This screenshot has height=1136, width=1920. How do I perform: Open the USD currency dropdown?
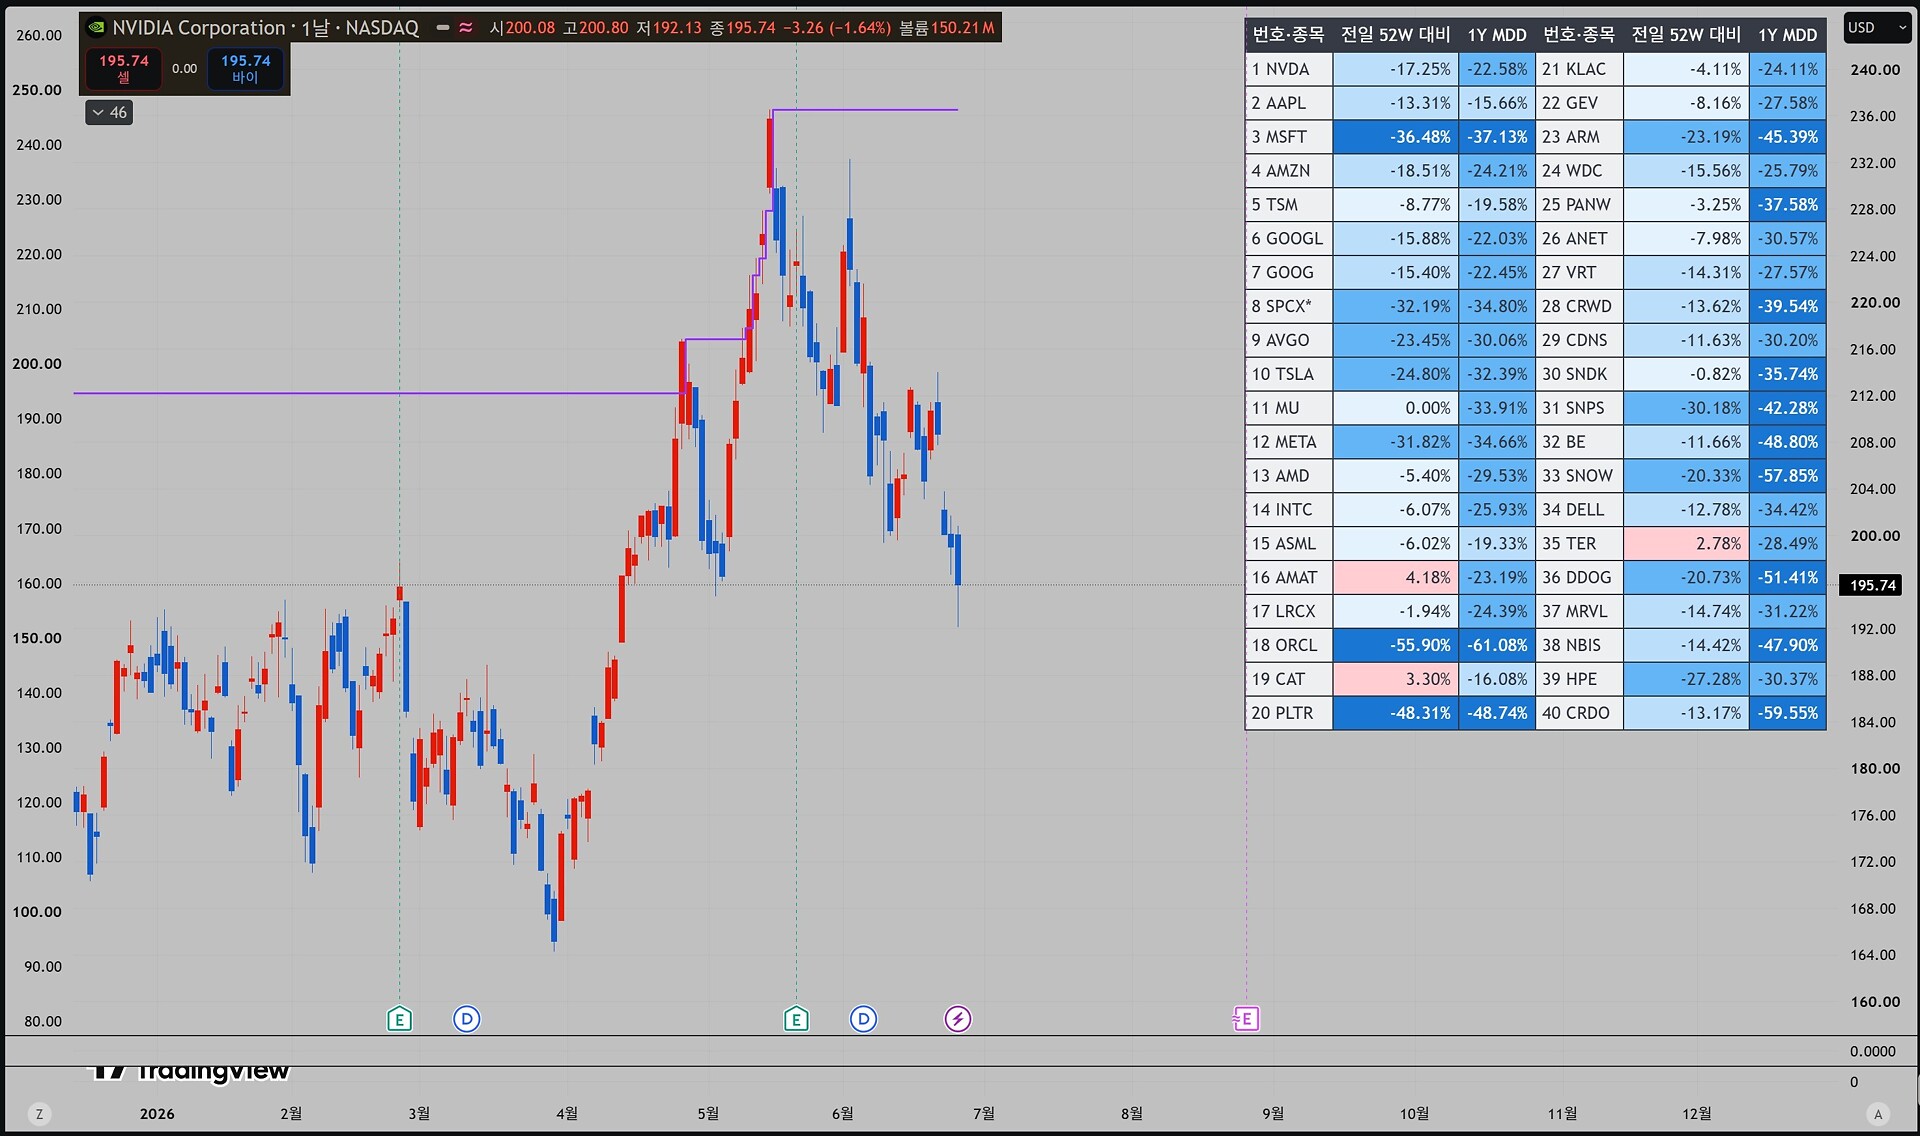click(1877, 28)
